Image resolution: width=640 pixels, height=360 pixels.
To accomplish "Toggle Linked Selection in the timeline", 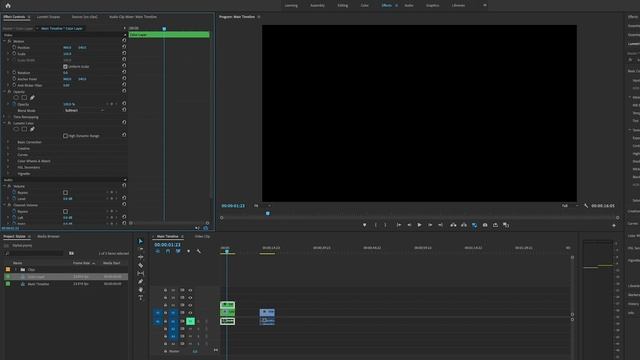I will (x=178, y=251).
